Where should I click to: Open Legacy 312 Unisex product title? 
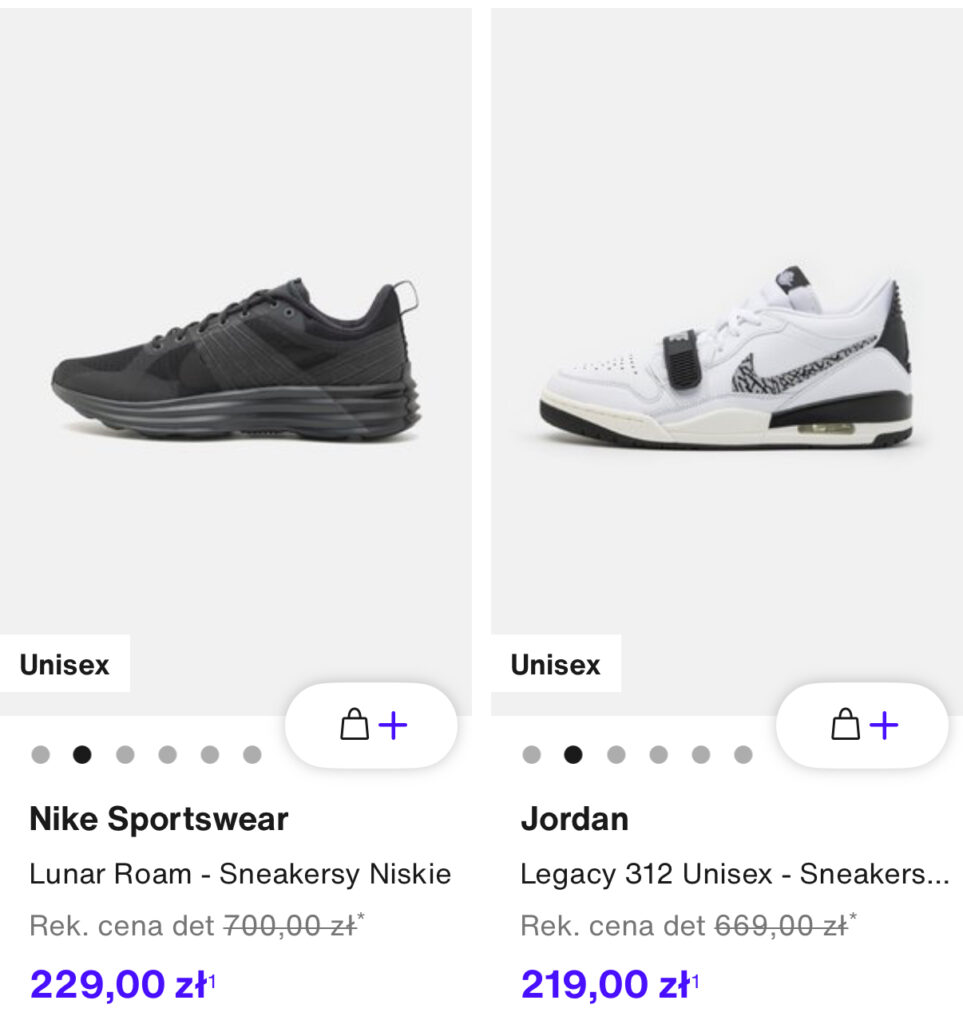coord(734,874)
